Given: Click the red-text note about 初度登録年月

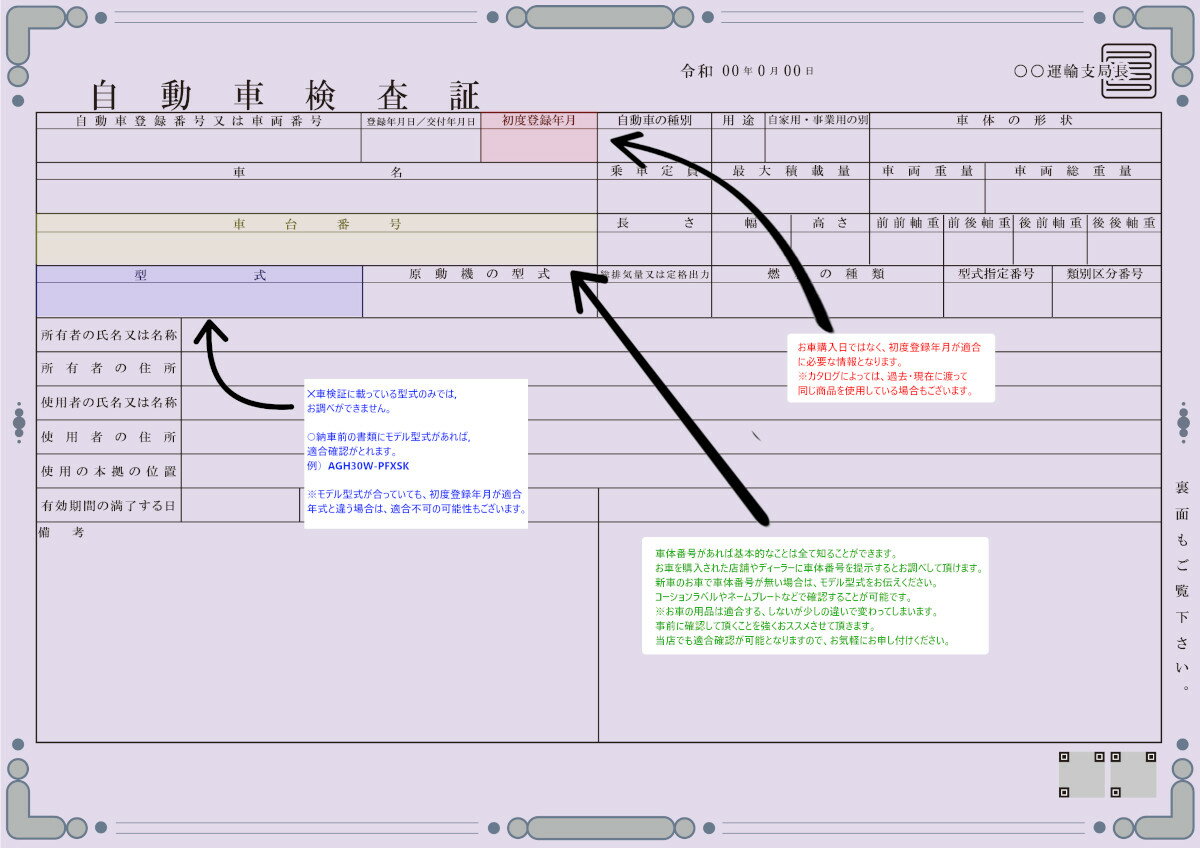Looking at the screenshot, I should [x=890, y=367].
